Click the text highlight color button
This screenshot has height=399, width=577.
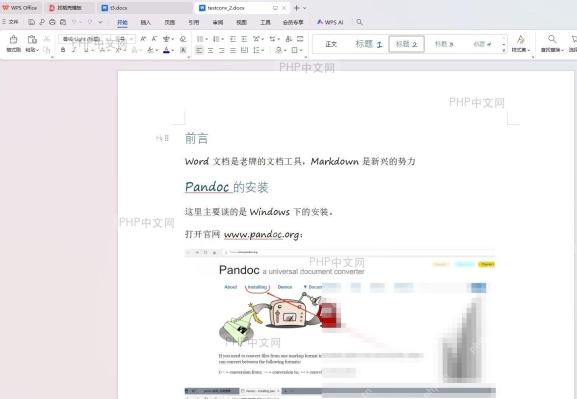(150, 50)
